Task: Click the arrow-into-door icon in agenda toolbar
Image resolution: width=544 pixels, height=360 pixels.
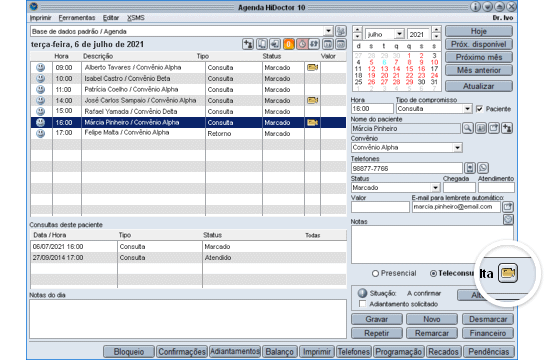Action: click(275, 44)
